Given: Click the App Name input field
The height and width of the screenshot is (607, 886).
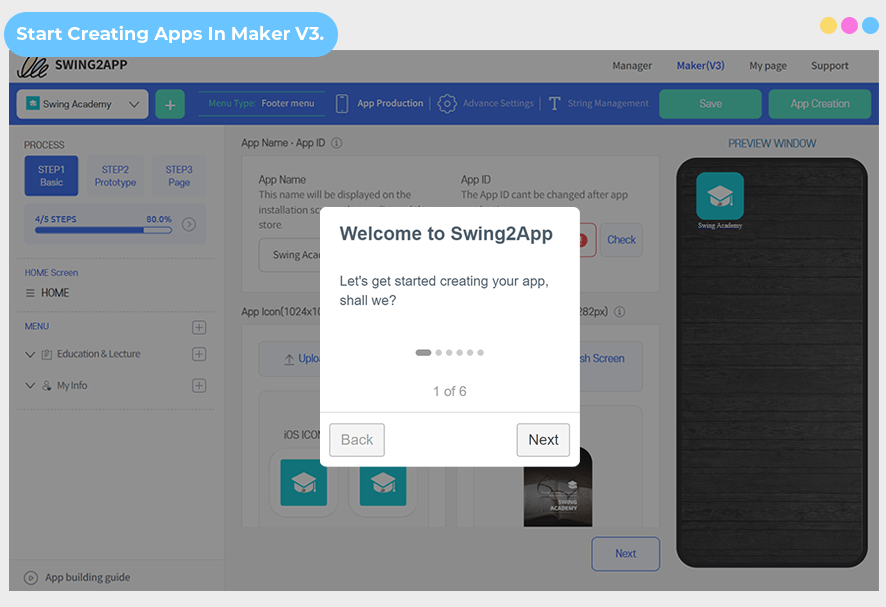Looking at the screenshot, I should [290, 255].
